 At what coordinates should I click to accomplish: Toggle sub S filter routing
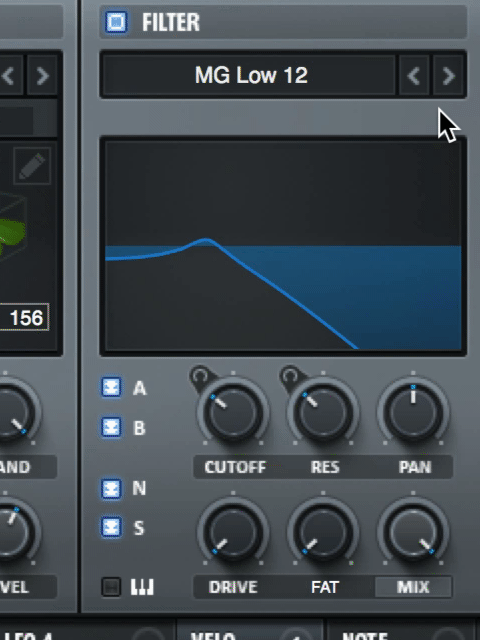[111, 527]
